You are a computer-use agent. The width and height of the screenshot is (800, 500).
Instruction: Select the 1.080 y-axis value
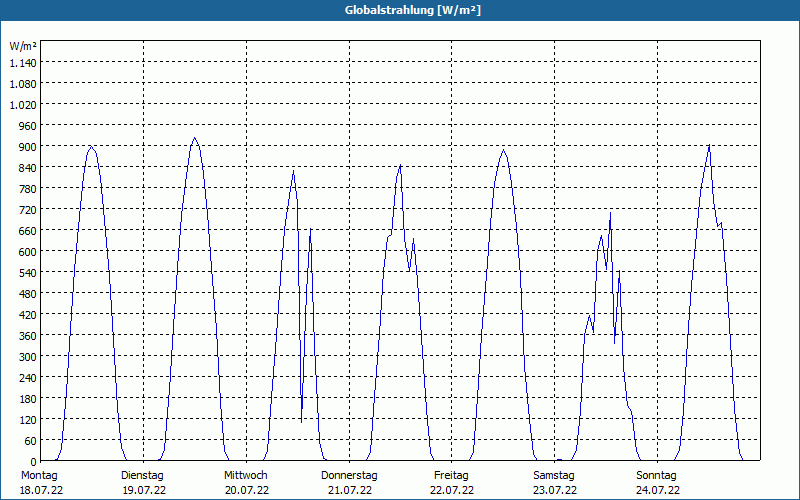tap(23, 84)
